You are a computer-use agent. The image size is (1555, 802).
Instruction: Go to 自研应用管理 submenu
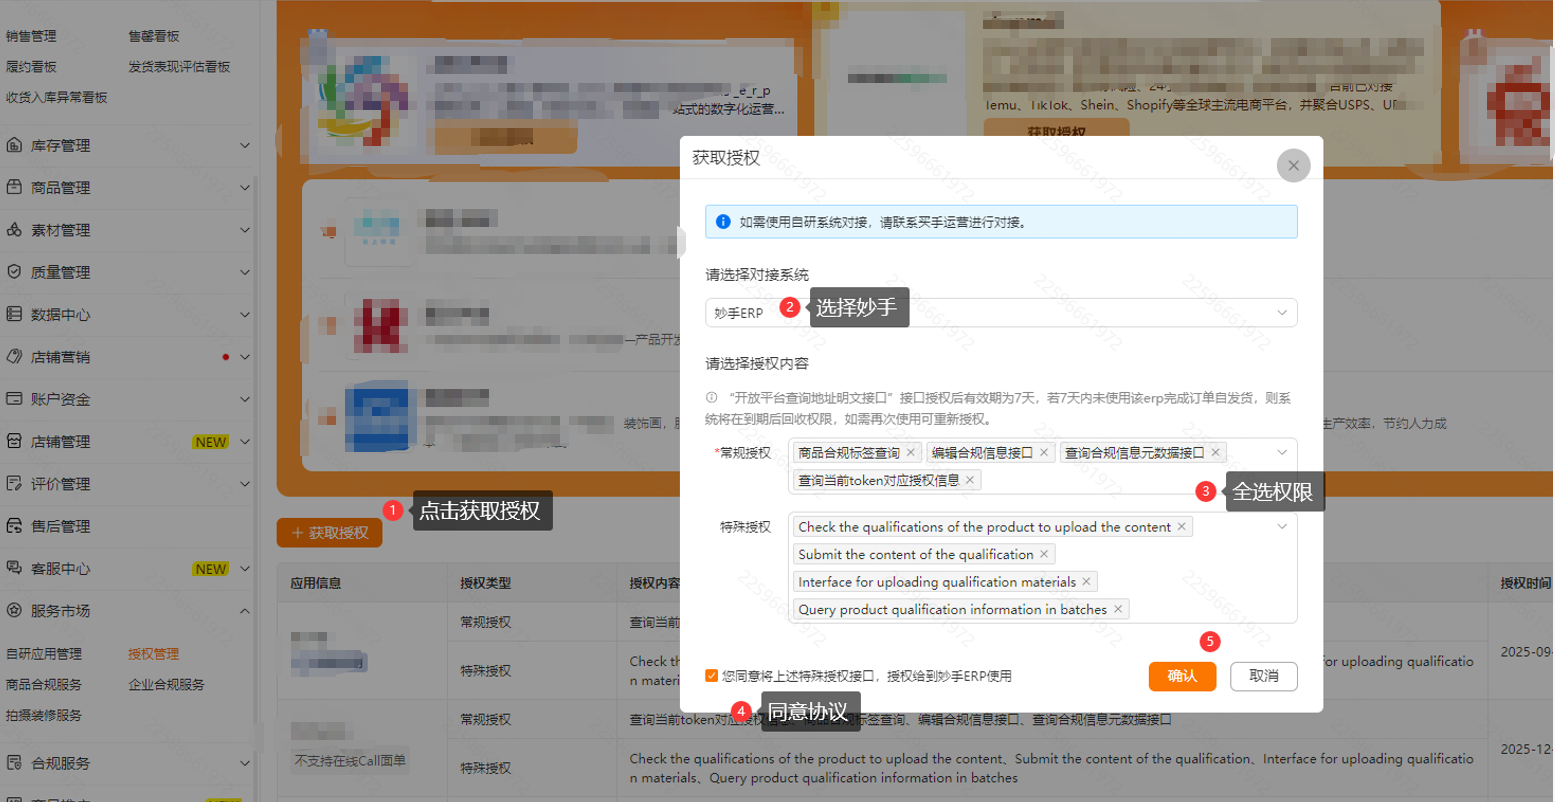(44, 654)
